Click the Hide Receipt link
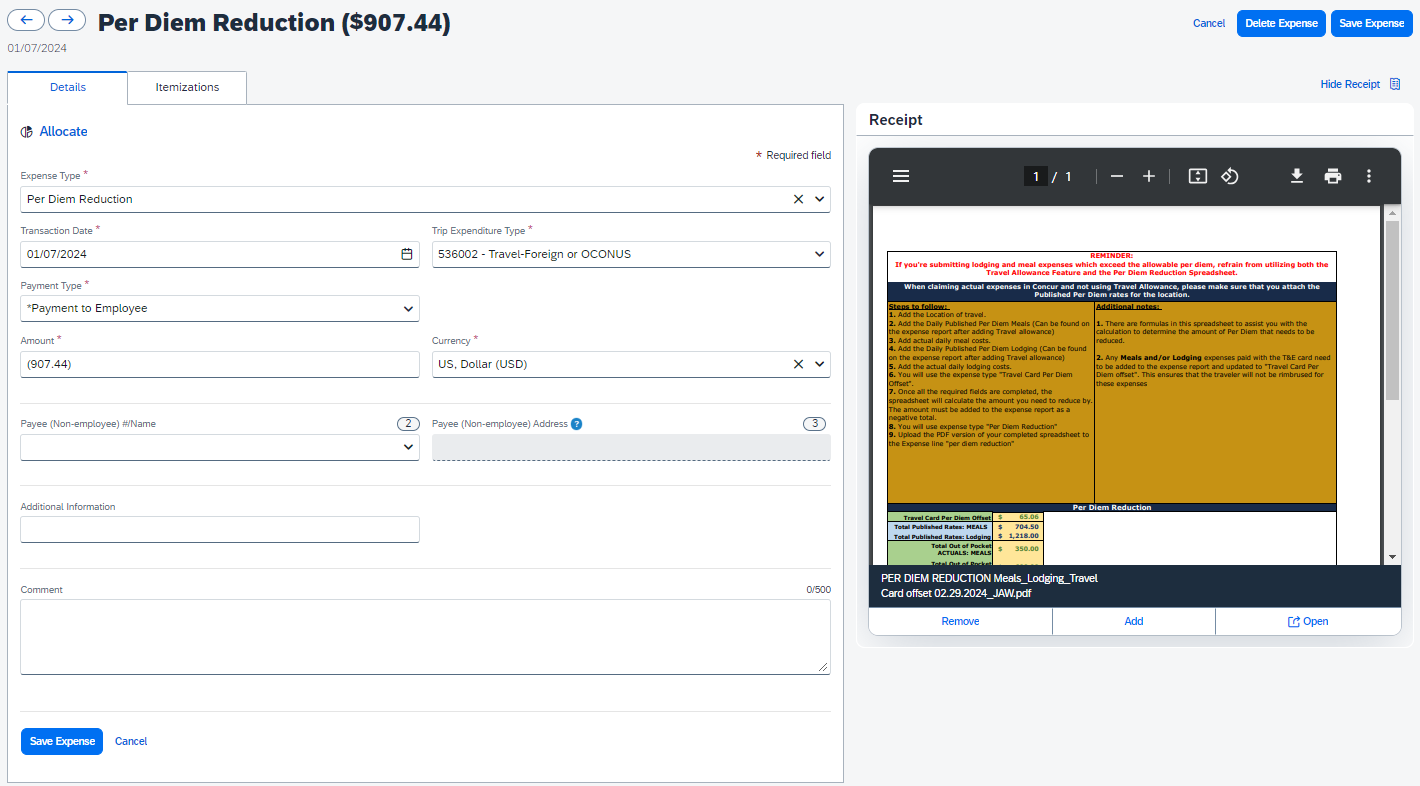The width and height of the screenshot is (1420, 786). 1349,84
